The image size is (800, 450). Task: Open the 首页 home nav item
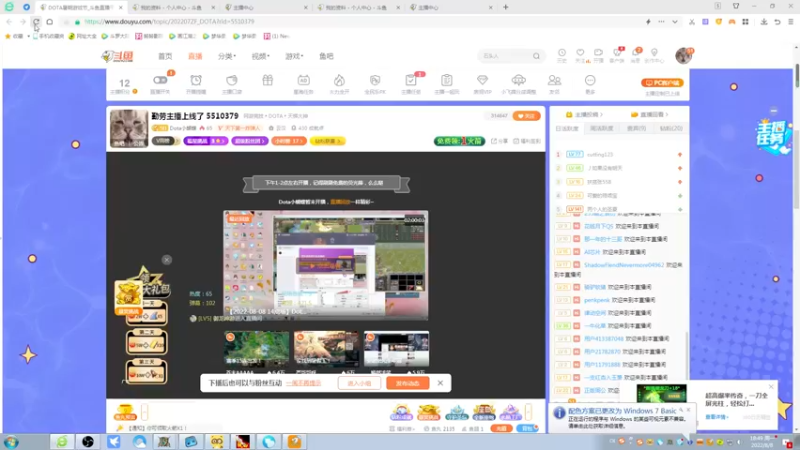coord(165,56)
